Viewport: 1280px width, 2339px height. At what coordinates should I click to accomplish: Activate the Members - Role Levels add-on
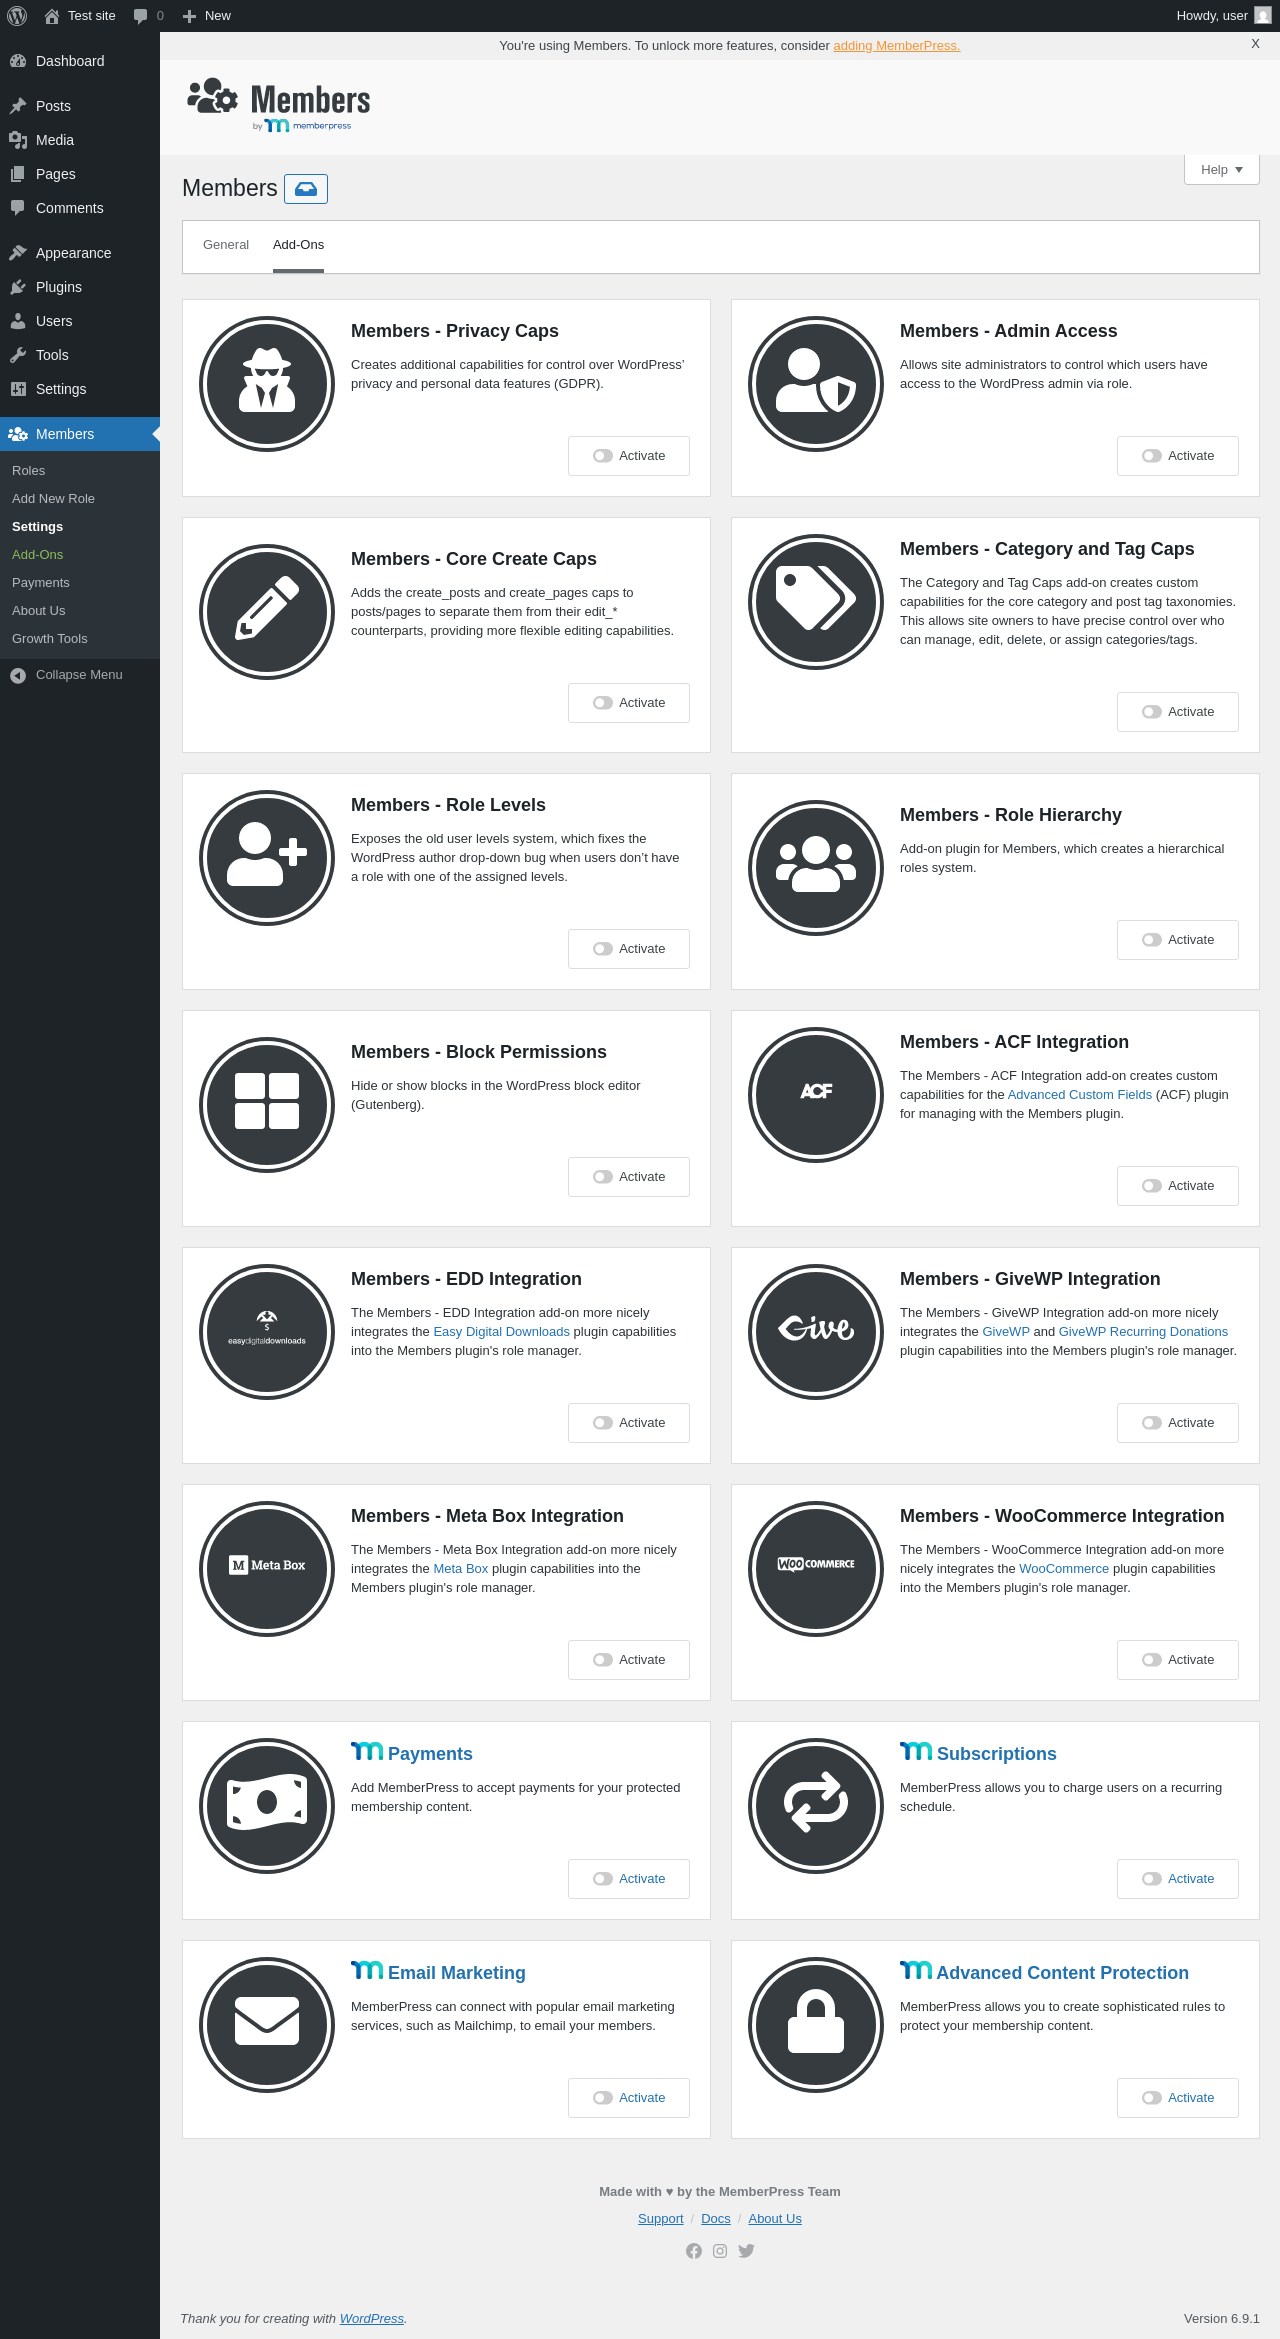tap(629, 949)
